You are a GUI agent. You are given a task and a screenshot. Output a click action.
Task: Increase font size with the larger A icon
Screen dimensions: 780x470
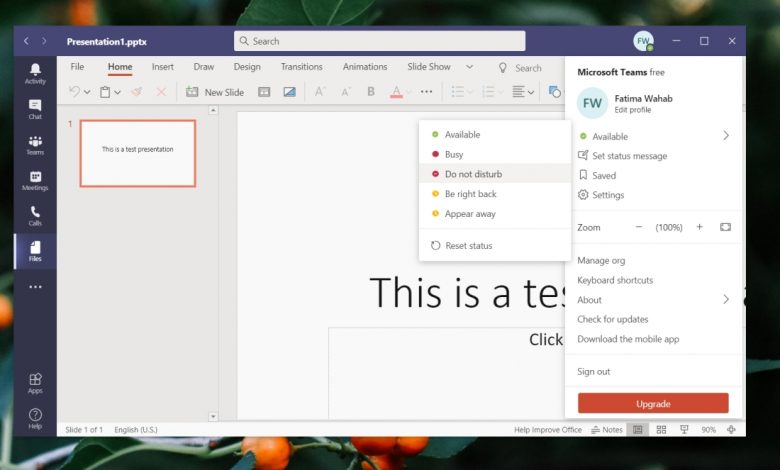pos(320,92)
